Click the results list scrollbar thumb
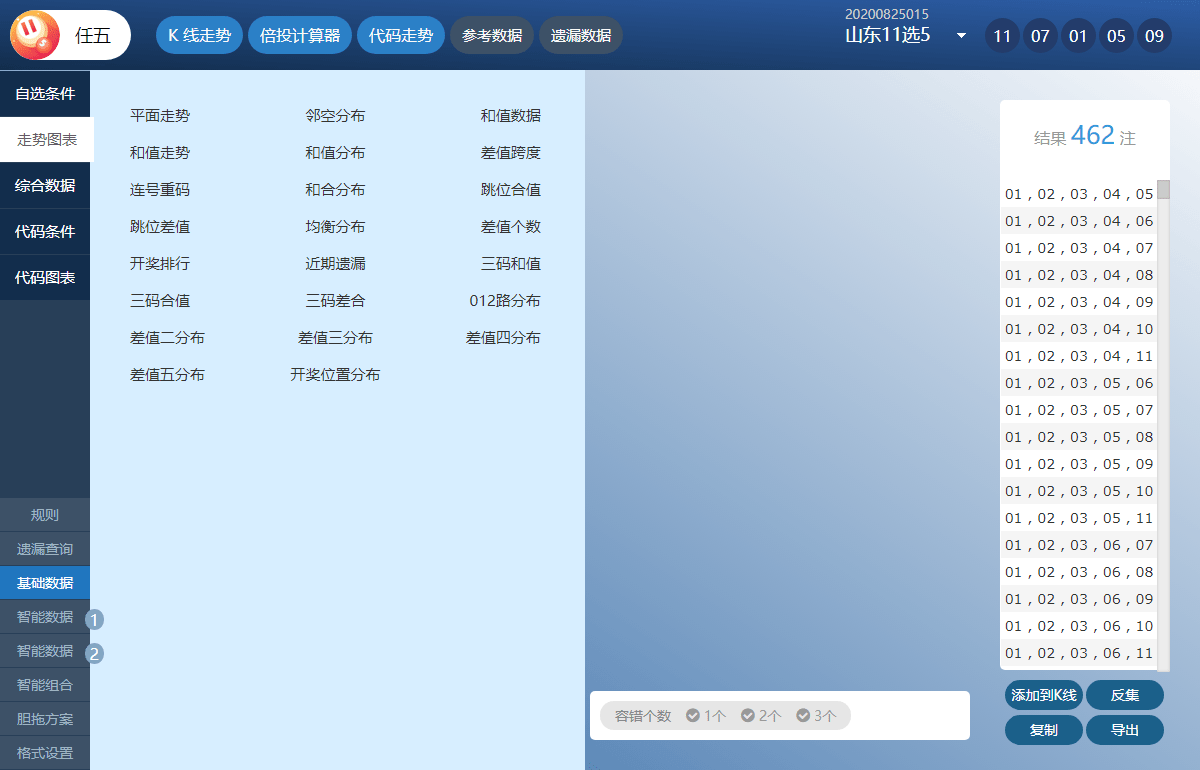Viewport: 1200px width, 770px height. tap(1163, 190)
